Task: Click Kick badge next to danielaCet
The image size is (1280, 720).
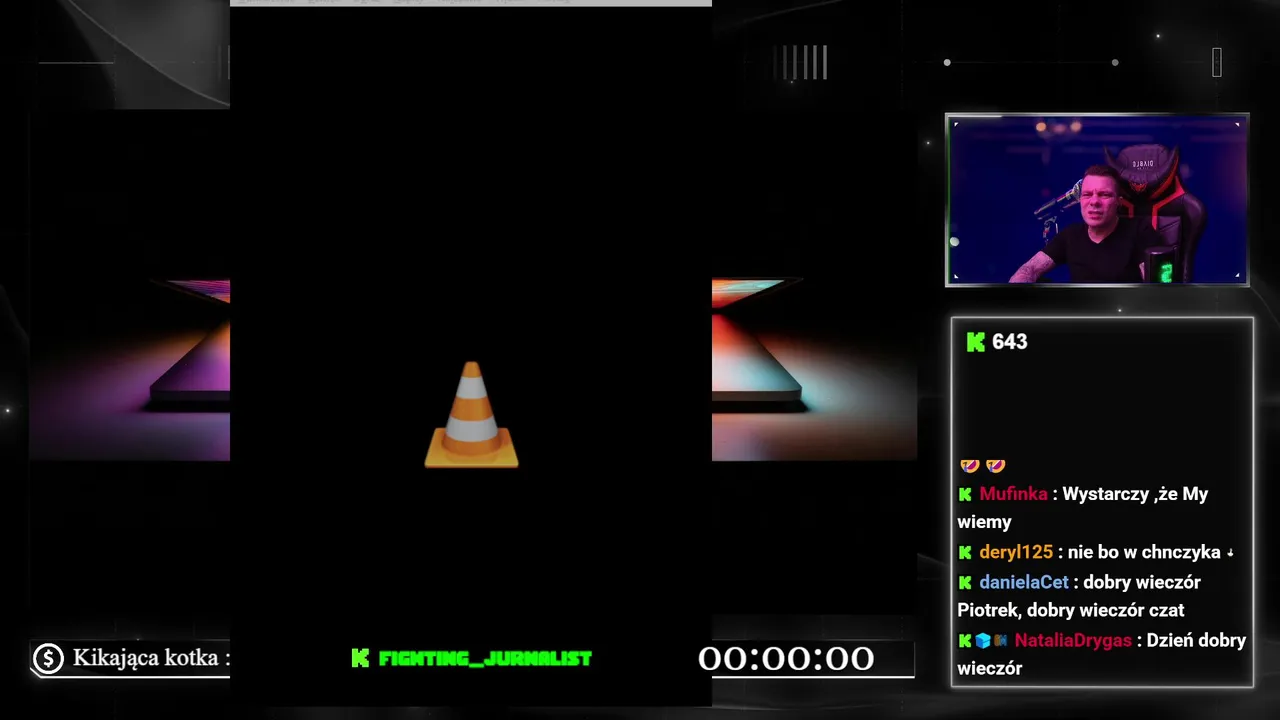Action: (965, 582)
